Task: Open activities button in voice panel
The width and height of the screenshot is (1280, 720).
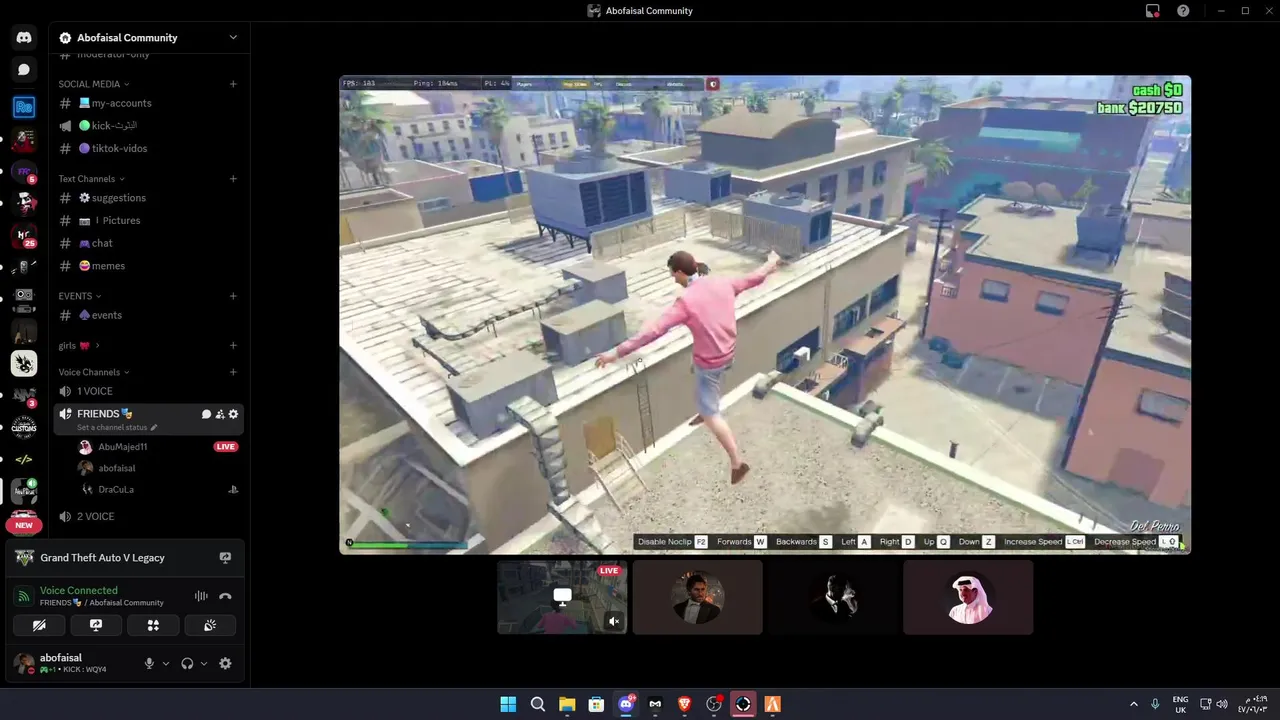Action: [153, 625]
